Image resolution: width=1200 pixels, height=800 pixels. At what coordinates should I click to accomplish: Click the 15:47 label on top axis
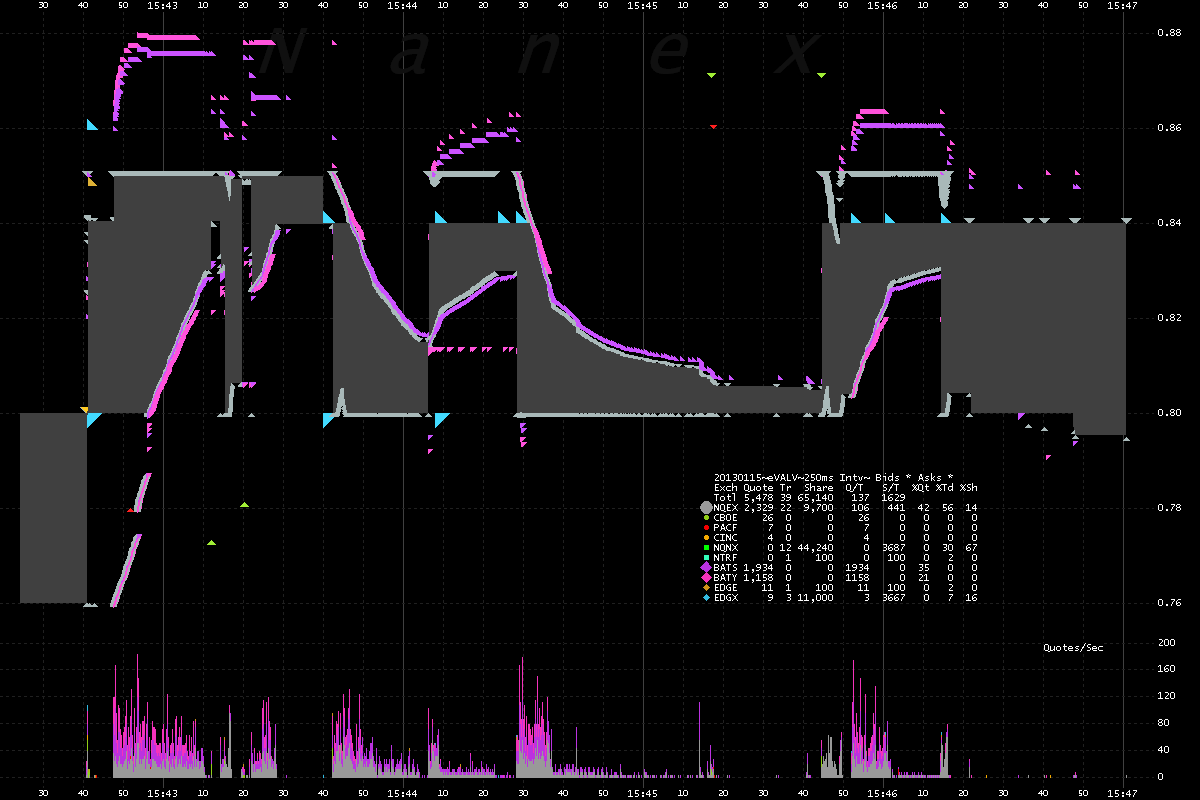(x=1123, y=6)
